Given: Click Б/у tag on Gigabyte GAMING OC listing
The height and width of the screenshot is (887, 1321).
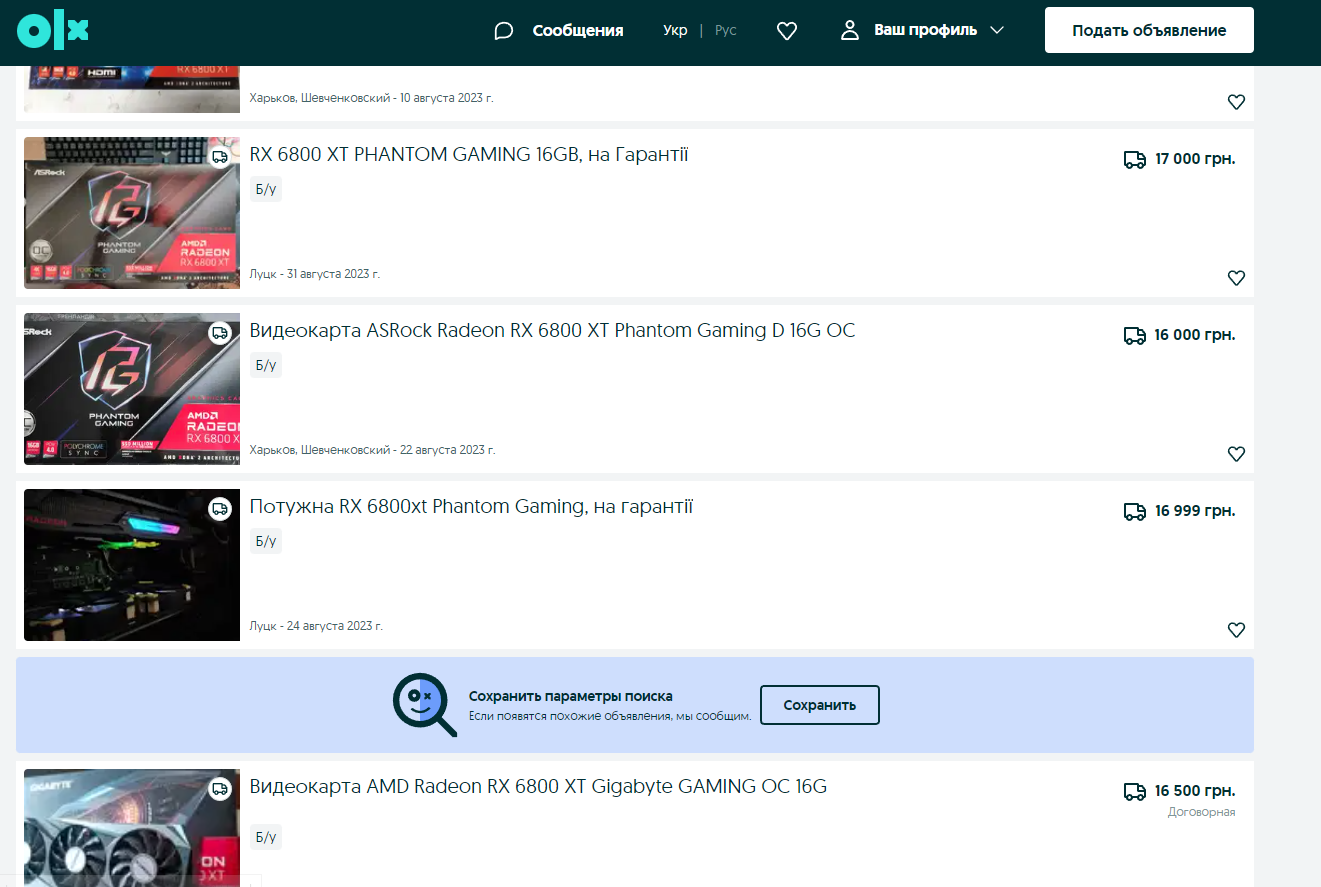Looking at the screenshot, I should tap(266, 837).
